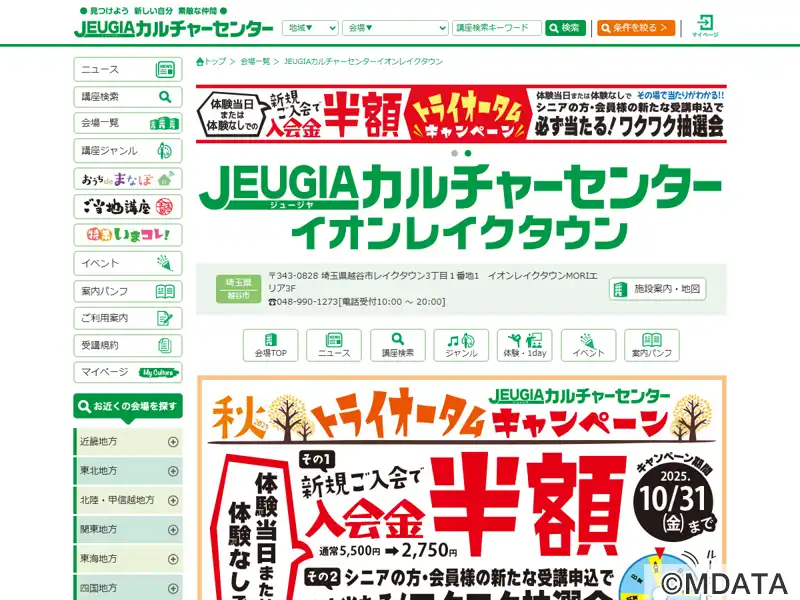The image size is (800, 600).
Task: Open 講座検索 in the left sidebar
Action: (x=128, y=97)
